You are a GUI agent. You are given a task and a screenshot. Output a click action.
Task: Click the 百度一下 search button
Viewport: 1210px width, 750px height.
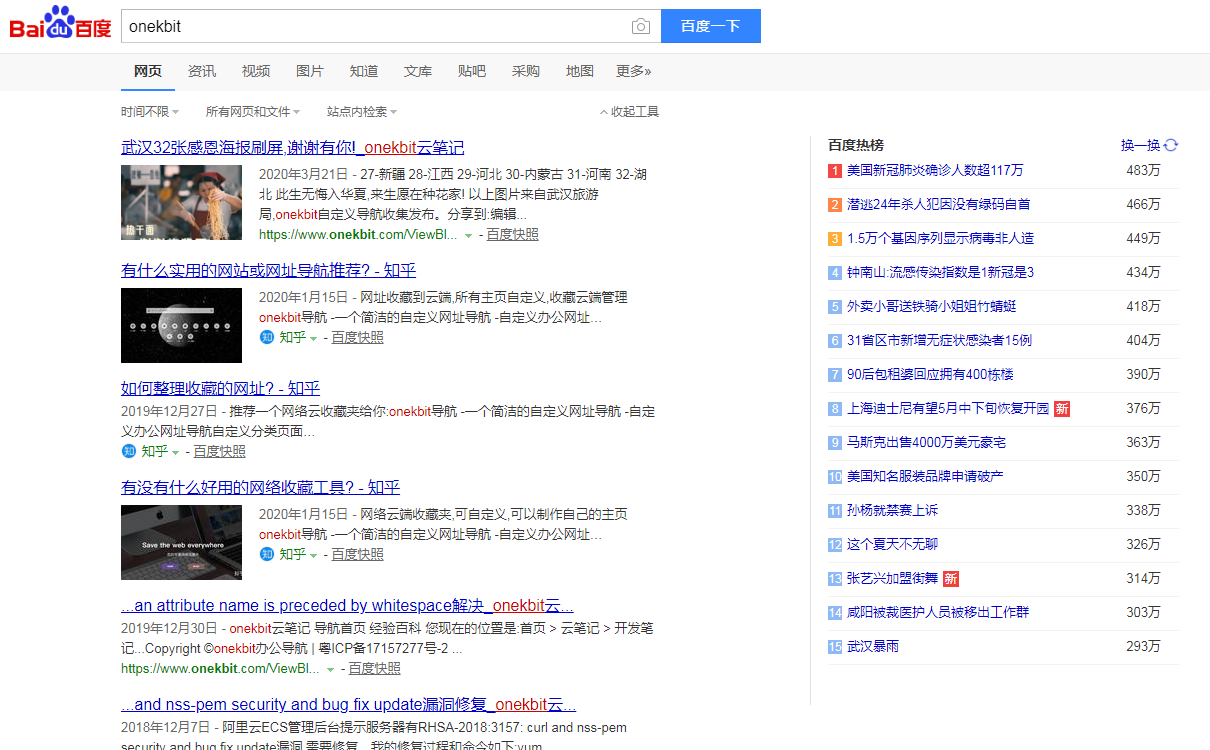point(710,26)
